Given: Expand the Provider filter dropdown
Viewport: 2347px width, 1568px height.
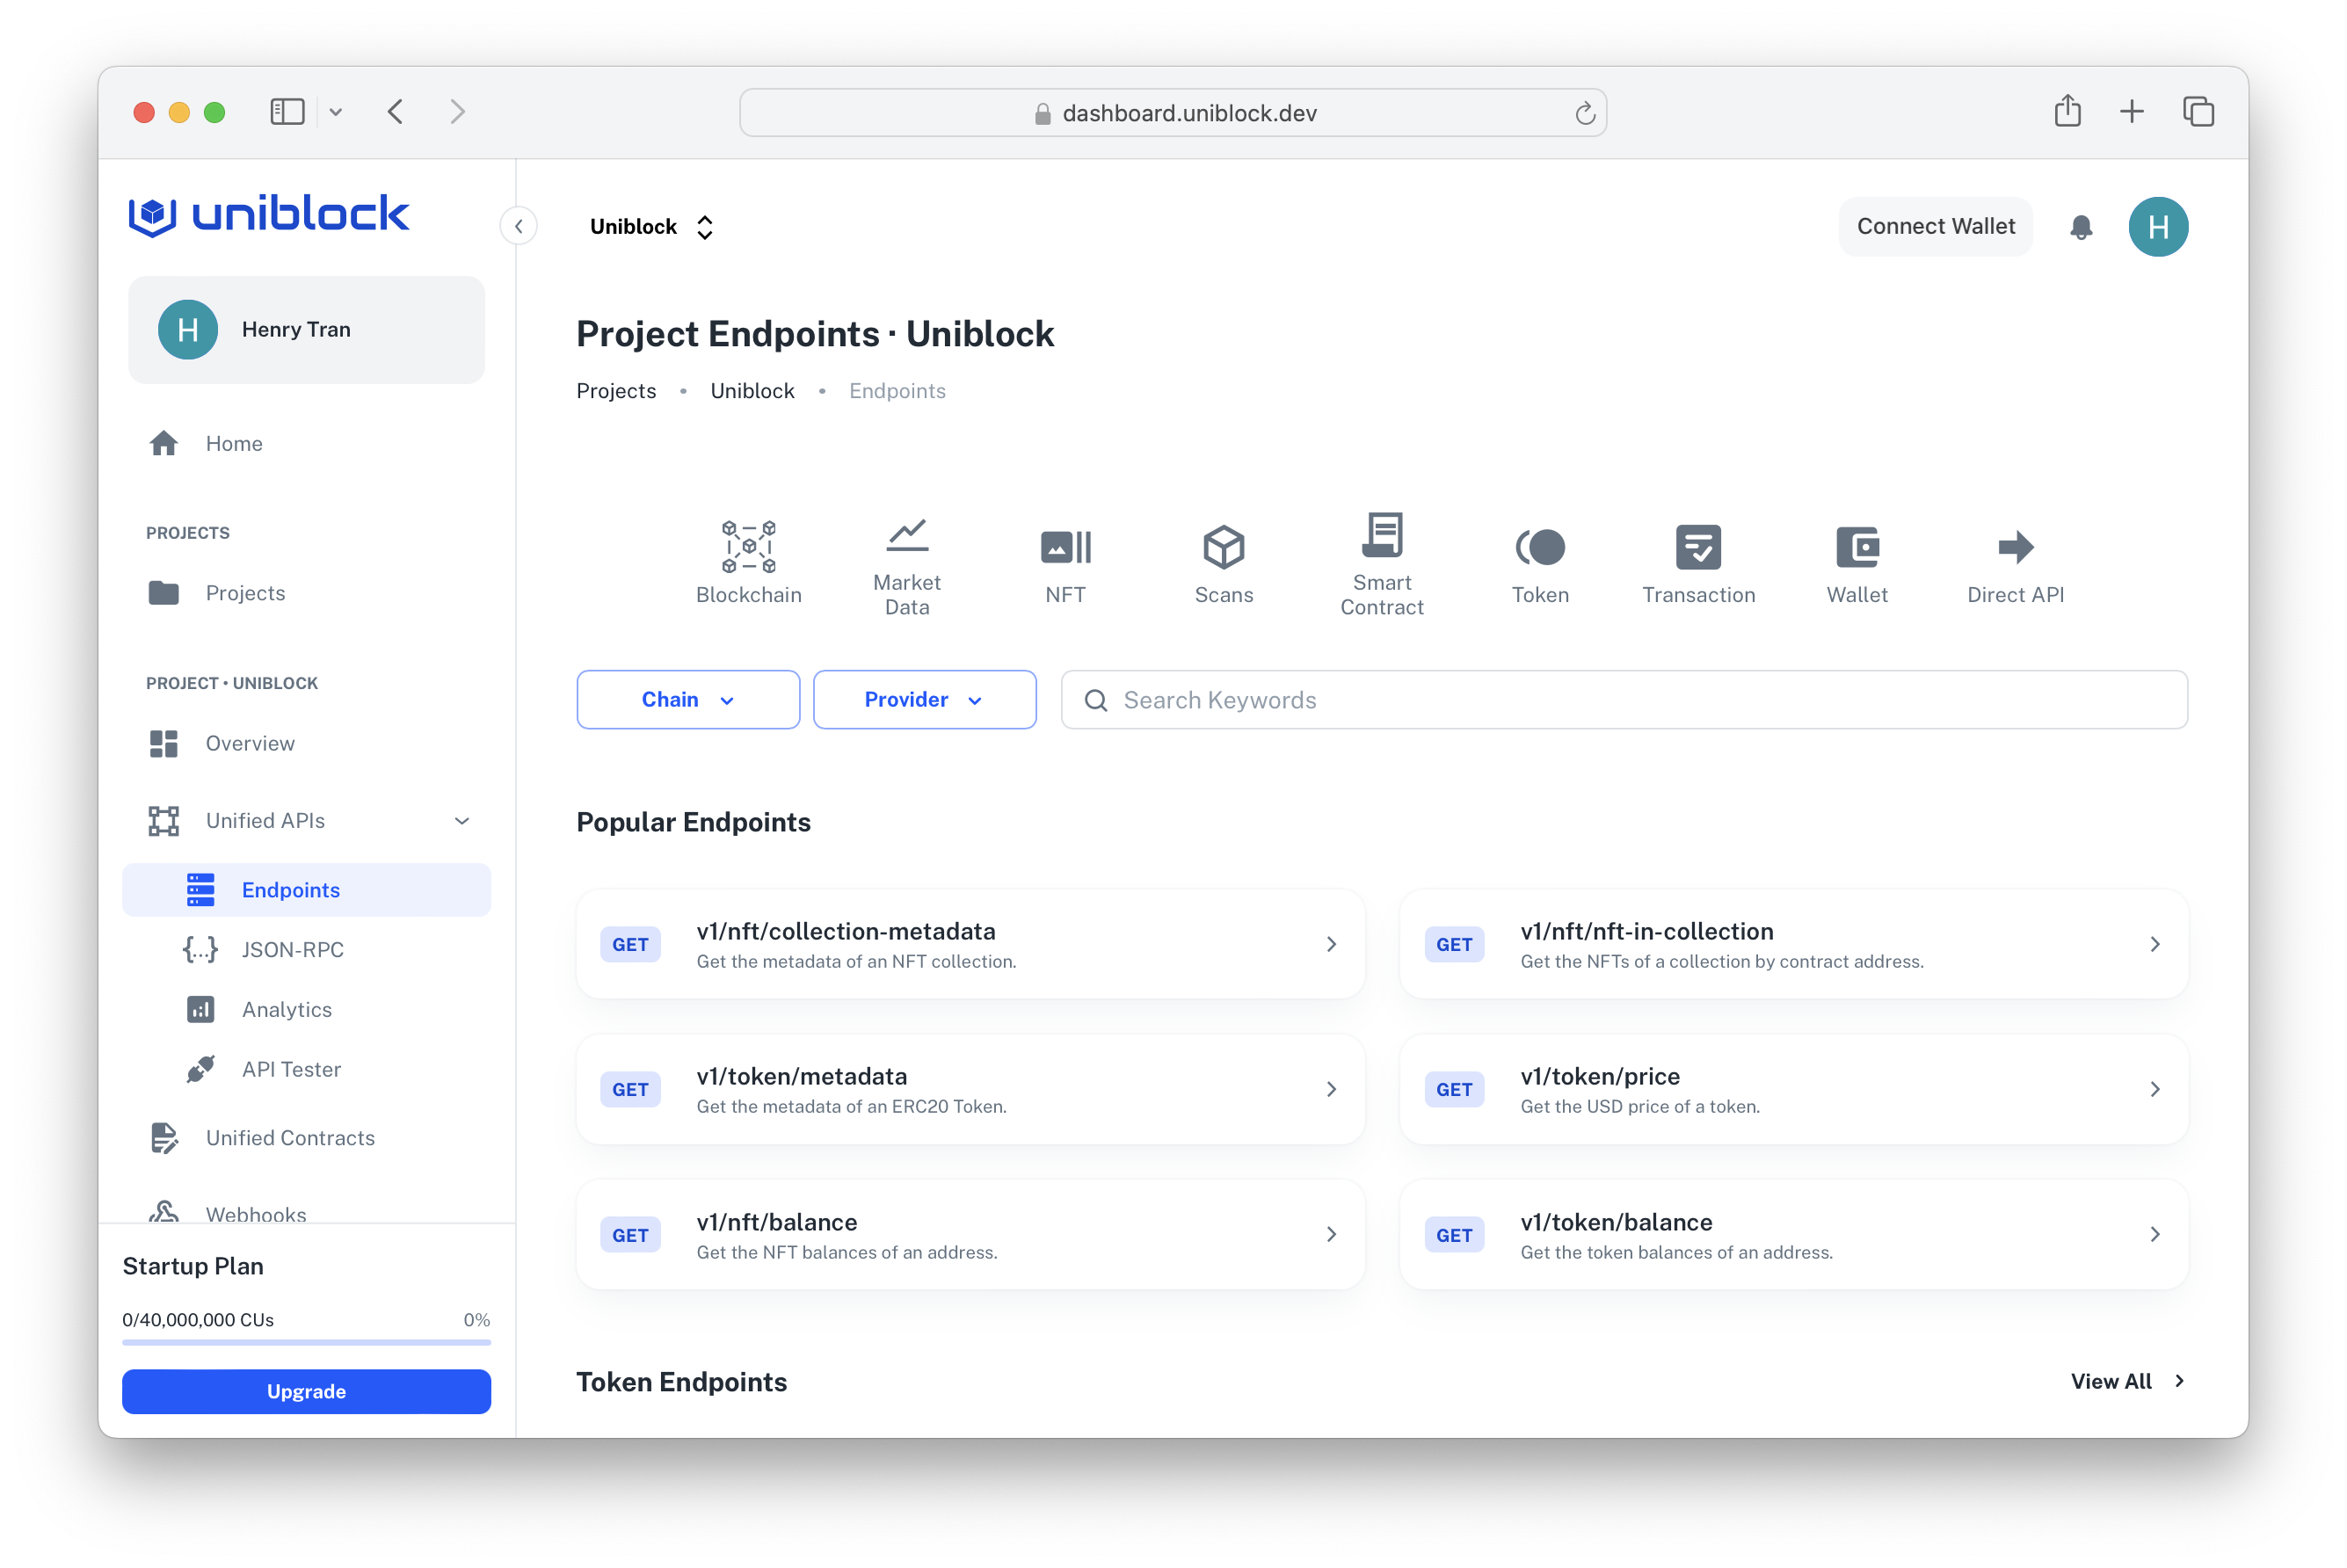Looking at the screenshot, I should click(924, 700).
